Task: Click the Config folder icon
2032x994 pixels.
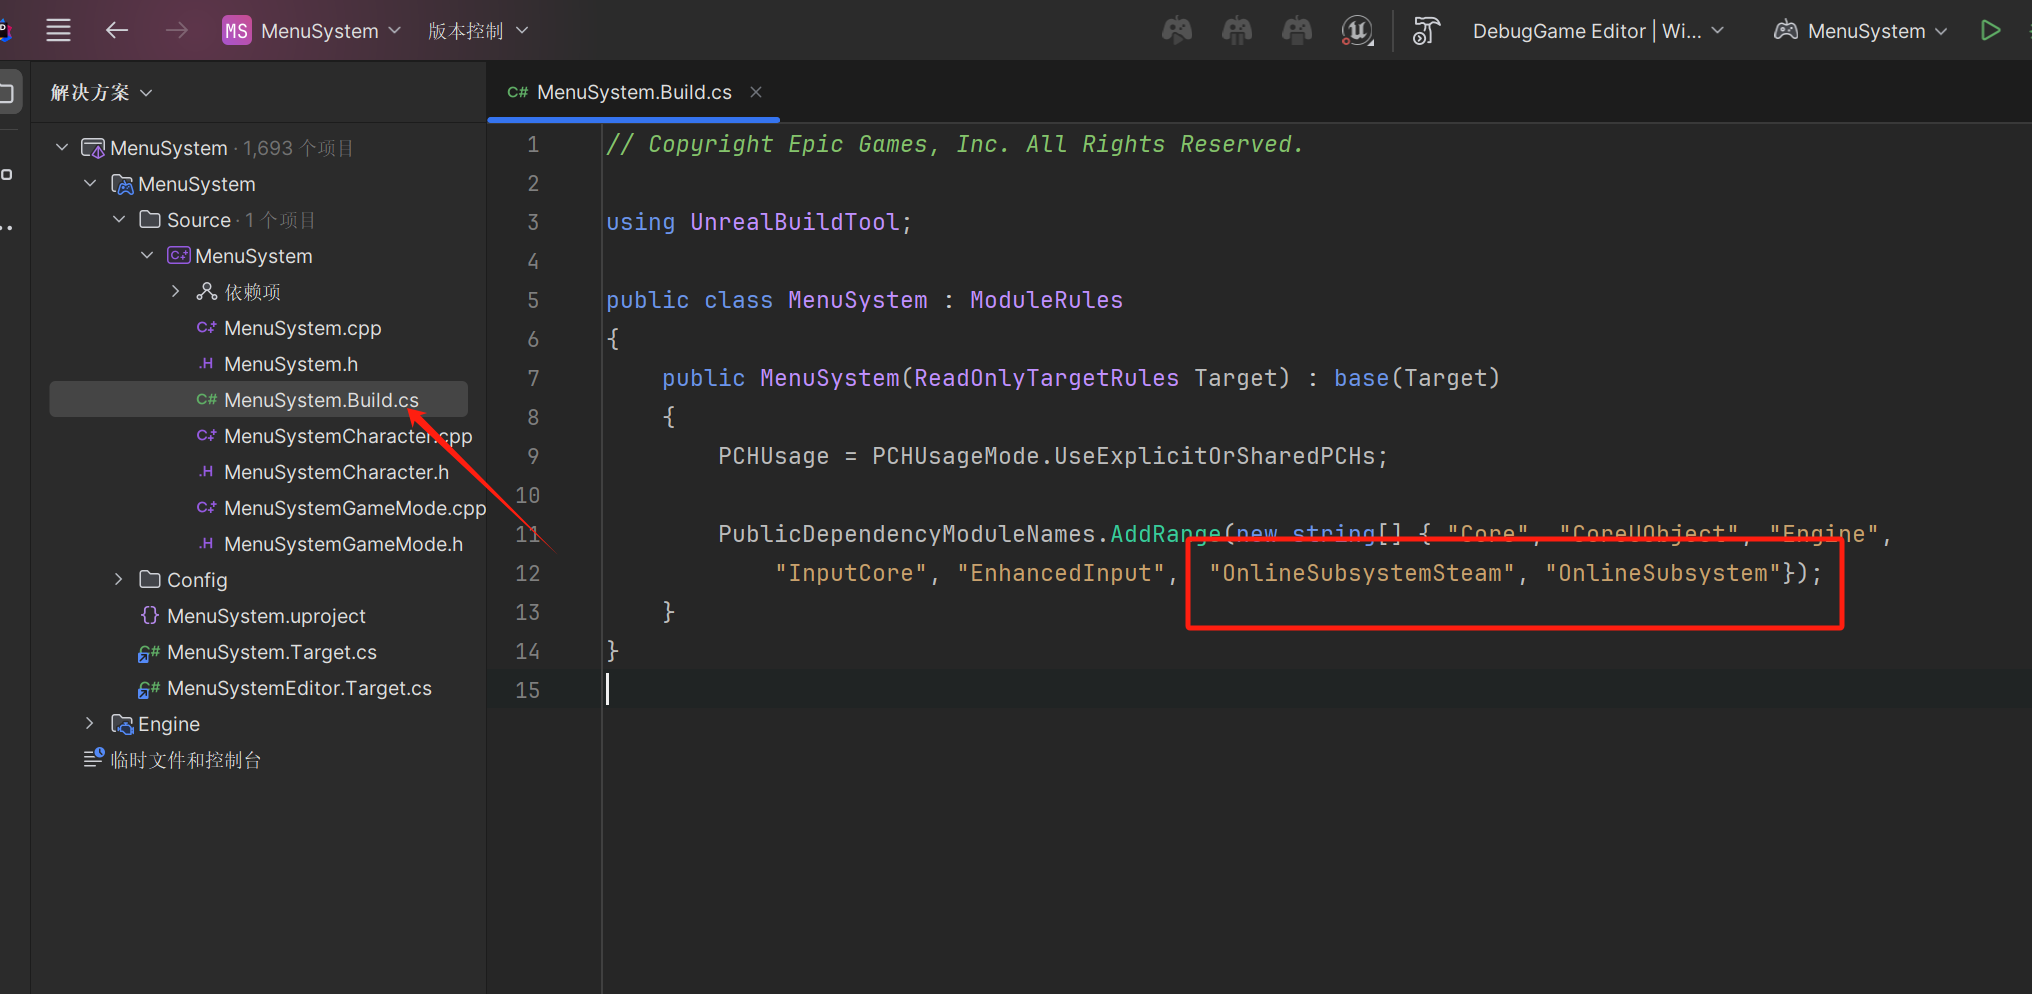Action: pyautogui.click(x=150, y=579)
